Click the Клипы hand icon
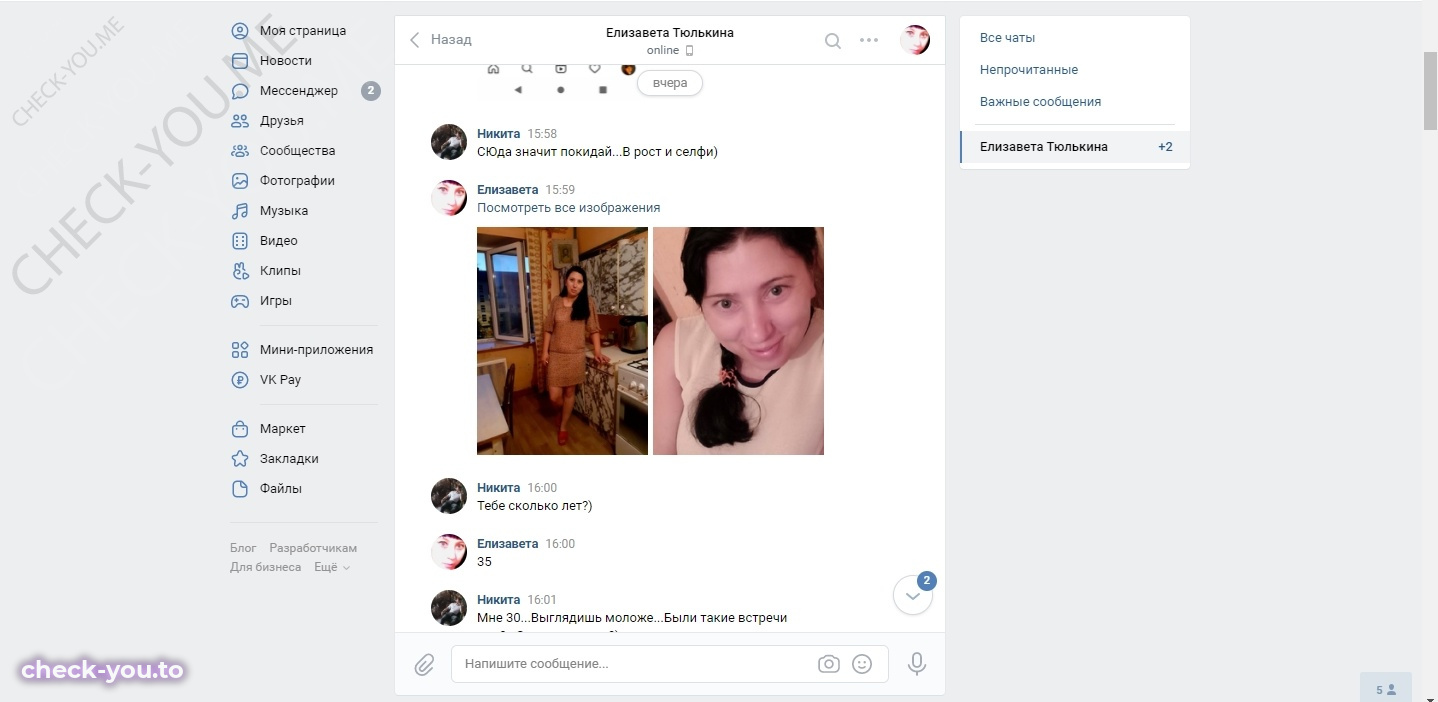The width and height of the screenshot is (1438, 702). pyautogui.click(x=240, y=271)
